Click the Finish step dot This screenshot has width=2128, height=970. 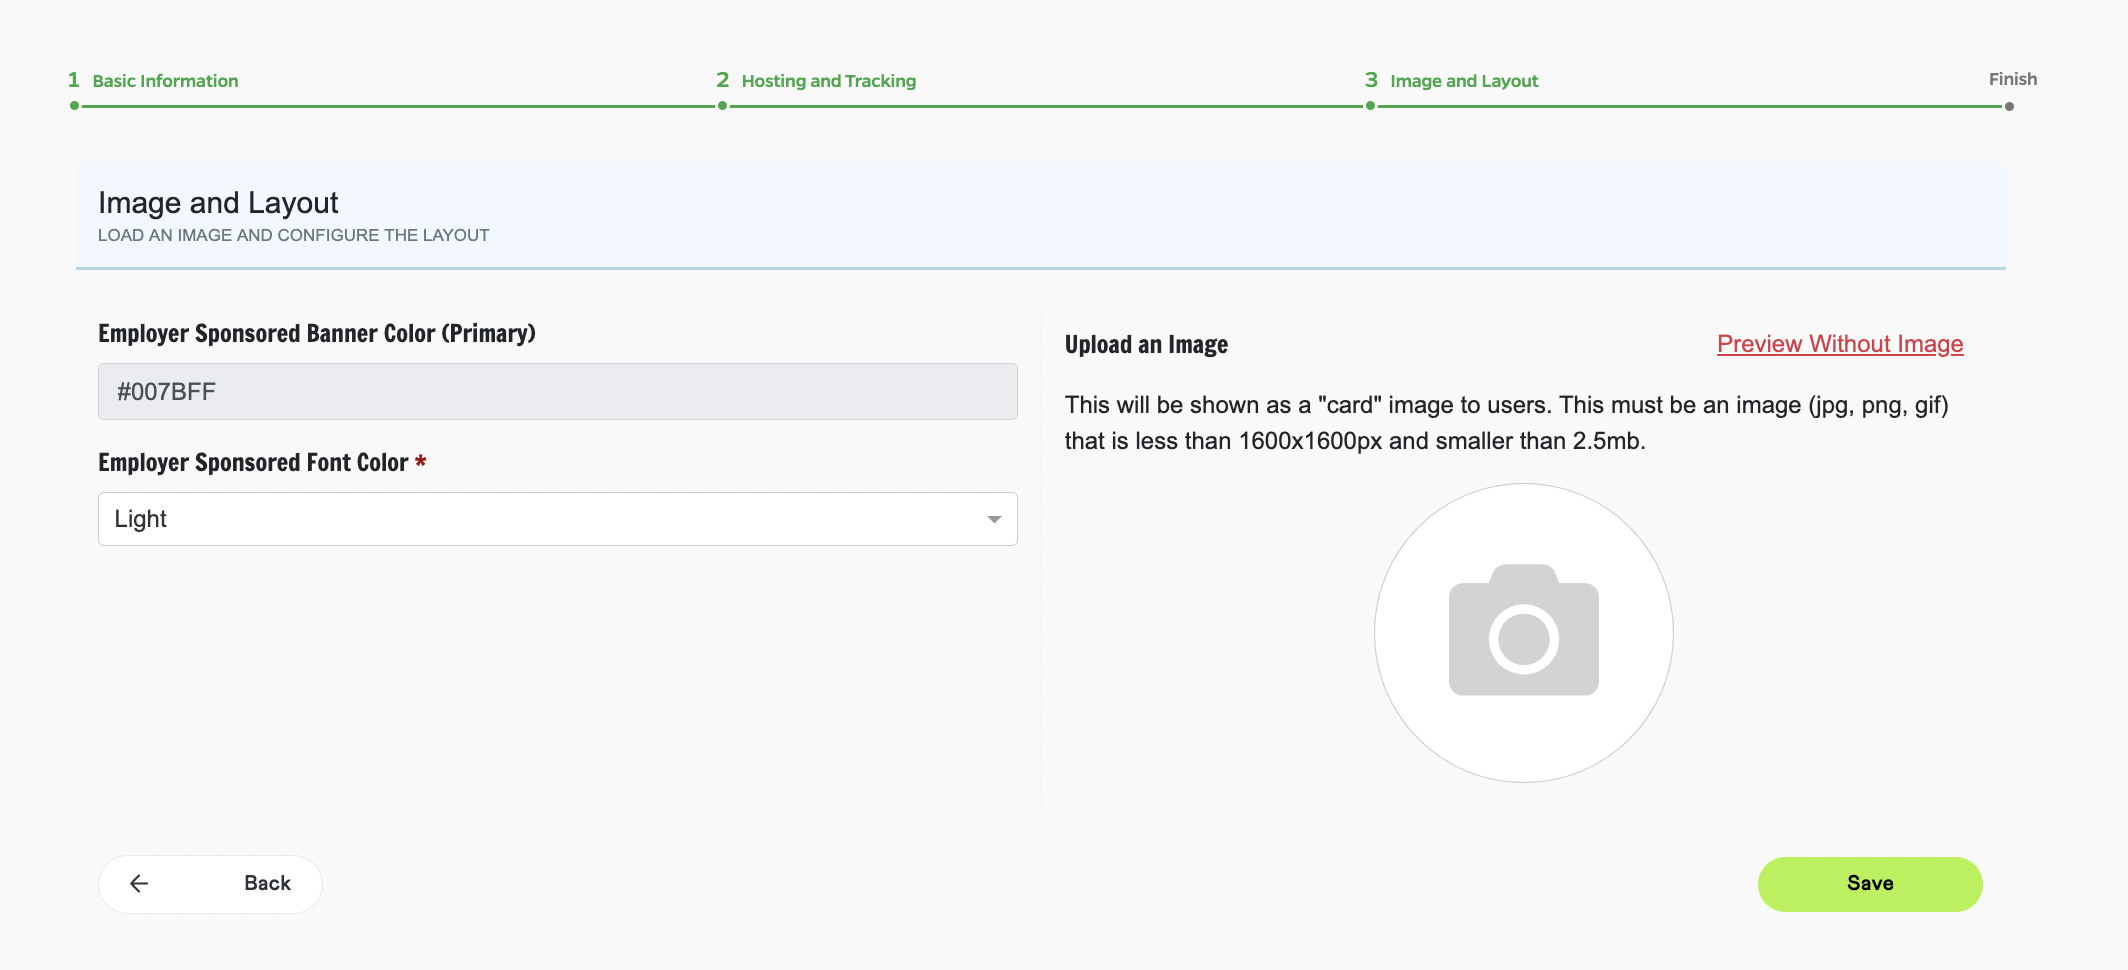pyautogui.click(x=2011, y=104)
